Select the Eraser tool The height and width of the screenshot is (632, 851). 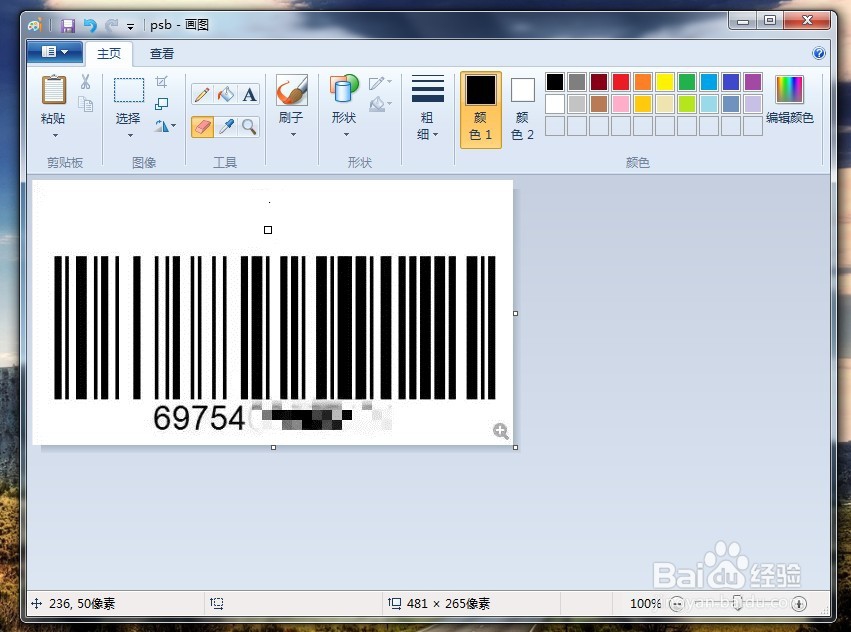coord(202,127)
